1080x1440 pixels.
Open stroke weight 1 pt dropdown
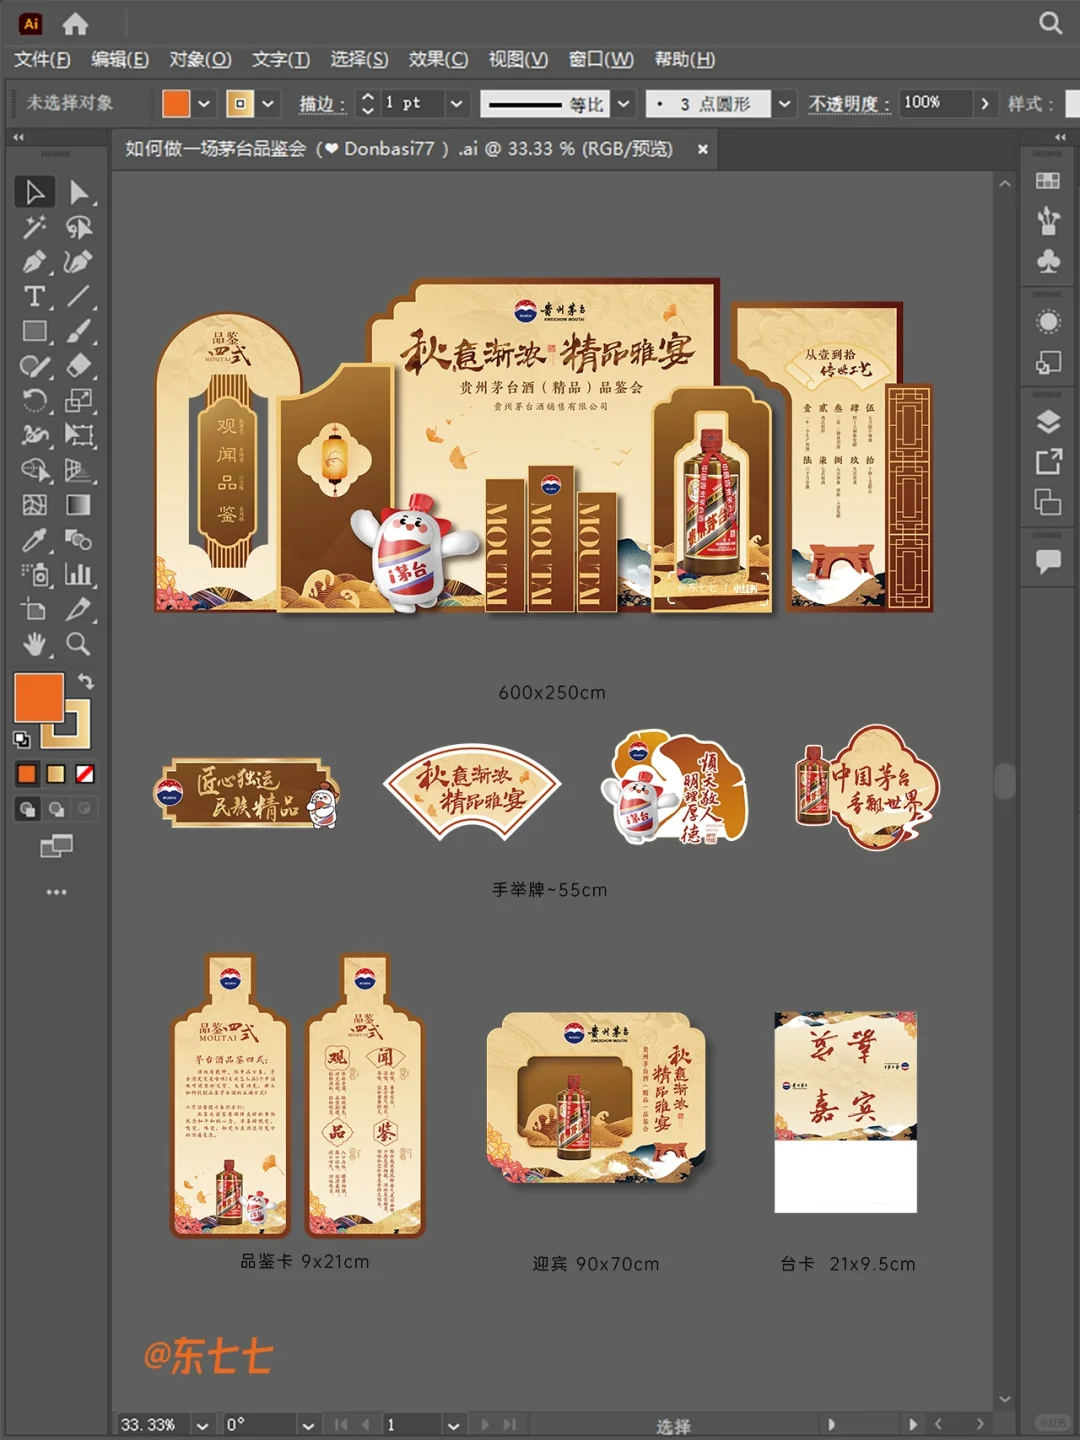click(x=456, y=103)
